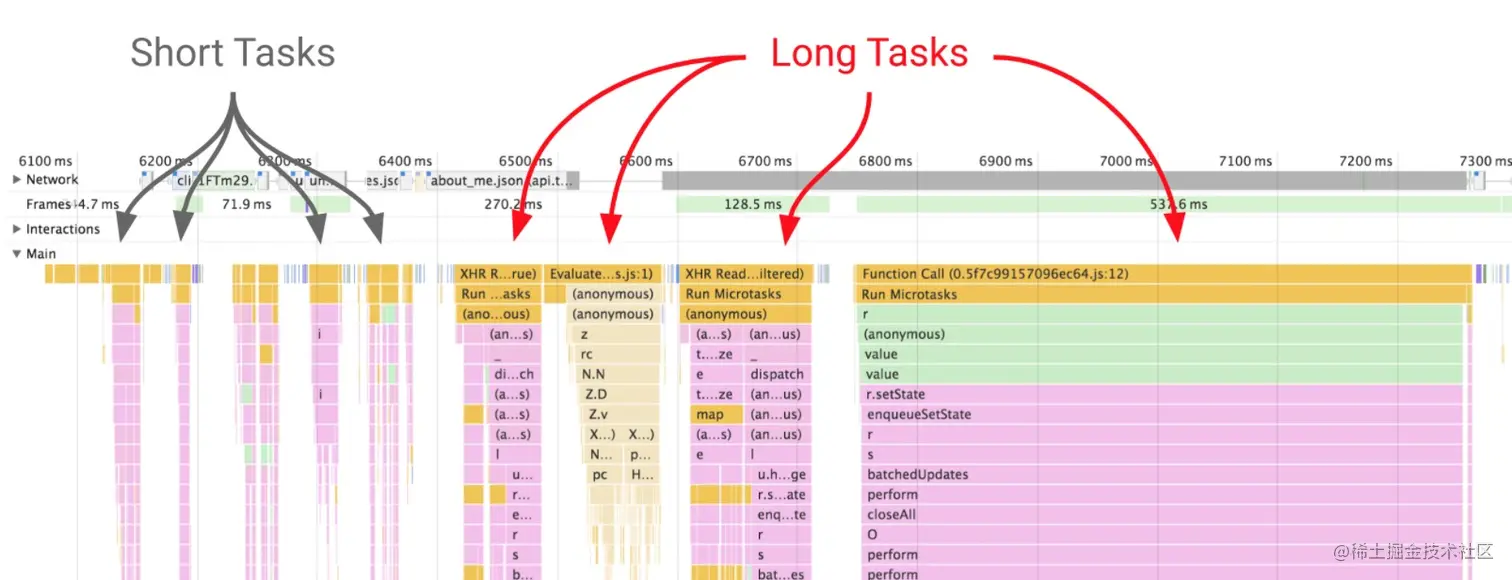Select the orange map block
This screenshot has height=580, width=1512.
(x=718, y=414)
